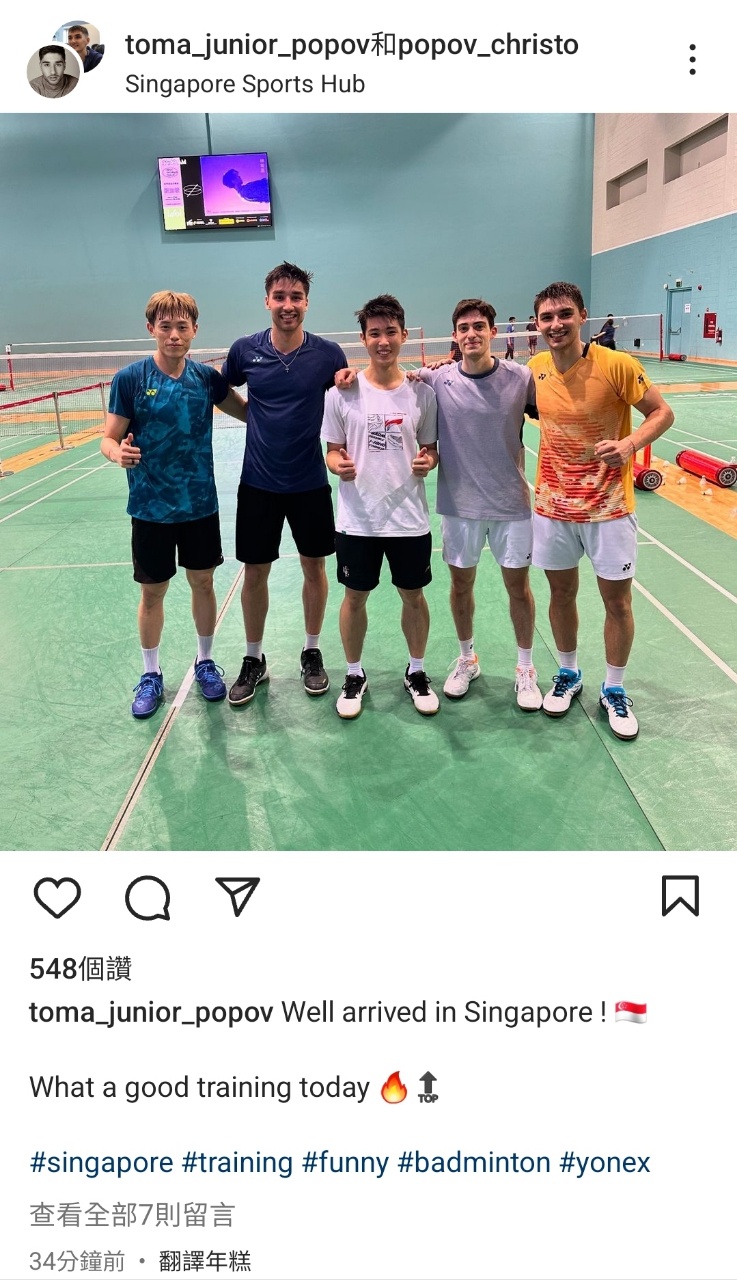This screenshot has width=737, height=1280.
Task: Open the smaller back profile avatar
Action: [81, 42]
